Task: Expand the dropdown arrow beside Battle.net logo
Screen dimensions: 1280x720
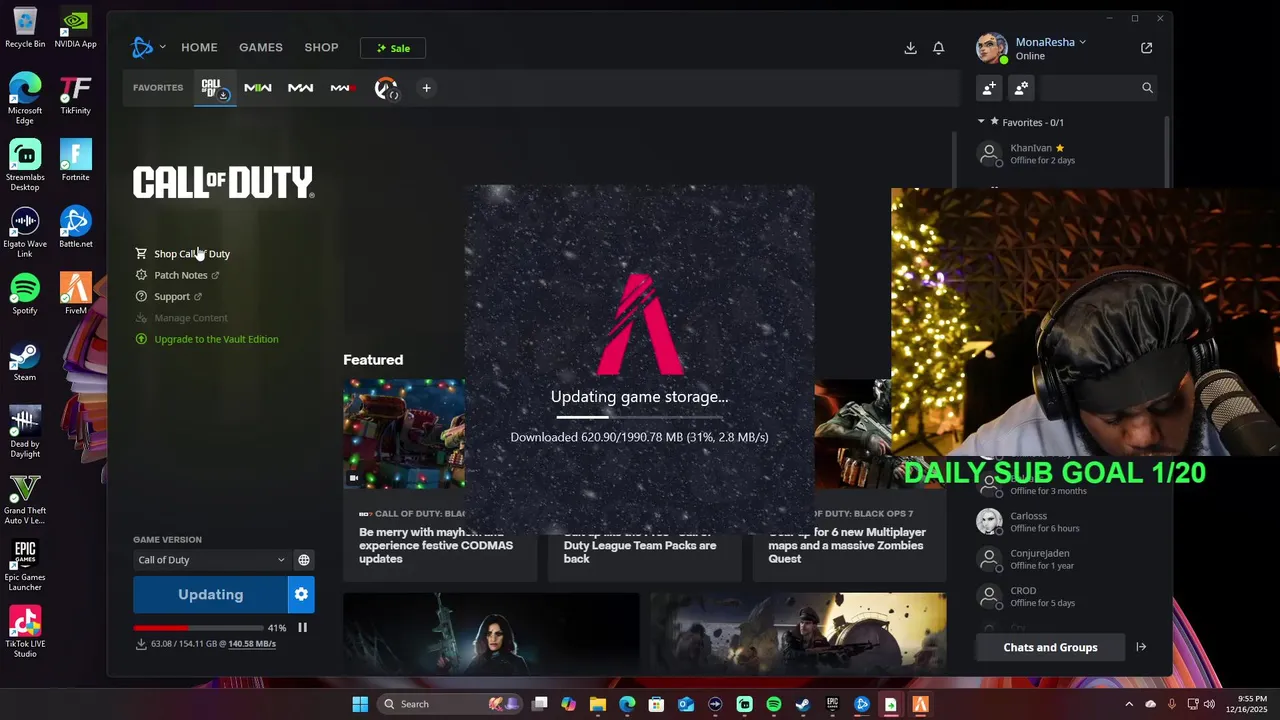Action: point(162,47)
